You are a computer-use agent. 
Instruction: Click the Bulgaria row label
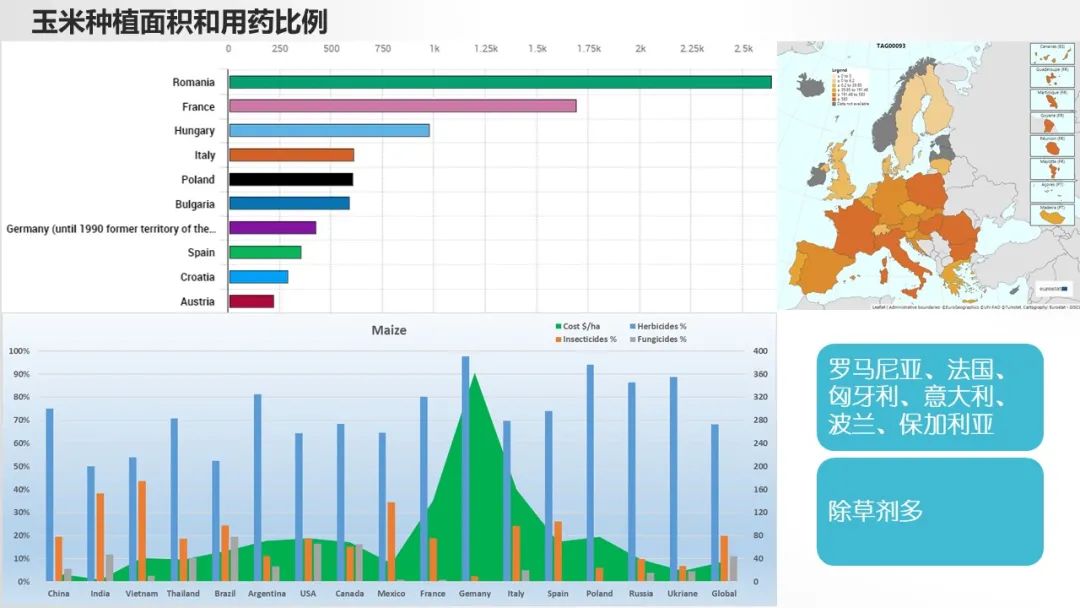click(x=195, y=204)
